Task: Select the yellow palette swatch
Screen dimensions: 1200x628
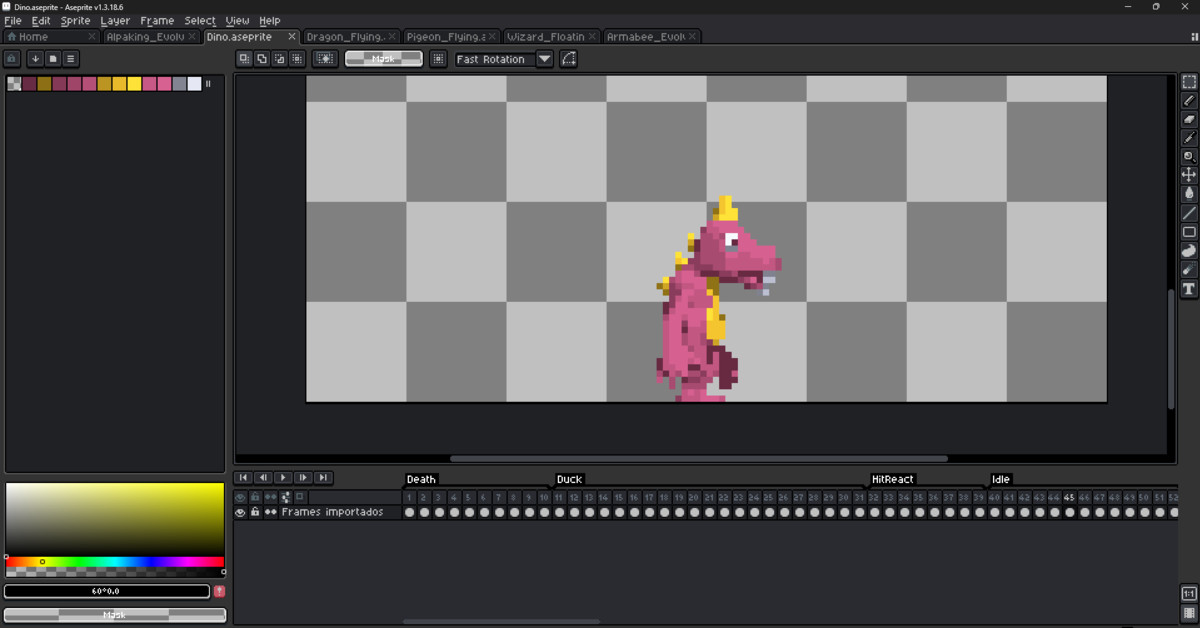Action: point(134,84)
